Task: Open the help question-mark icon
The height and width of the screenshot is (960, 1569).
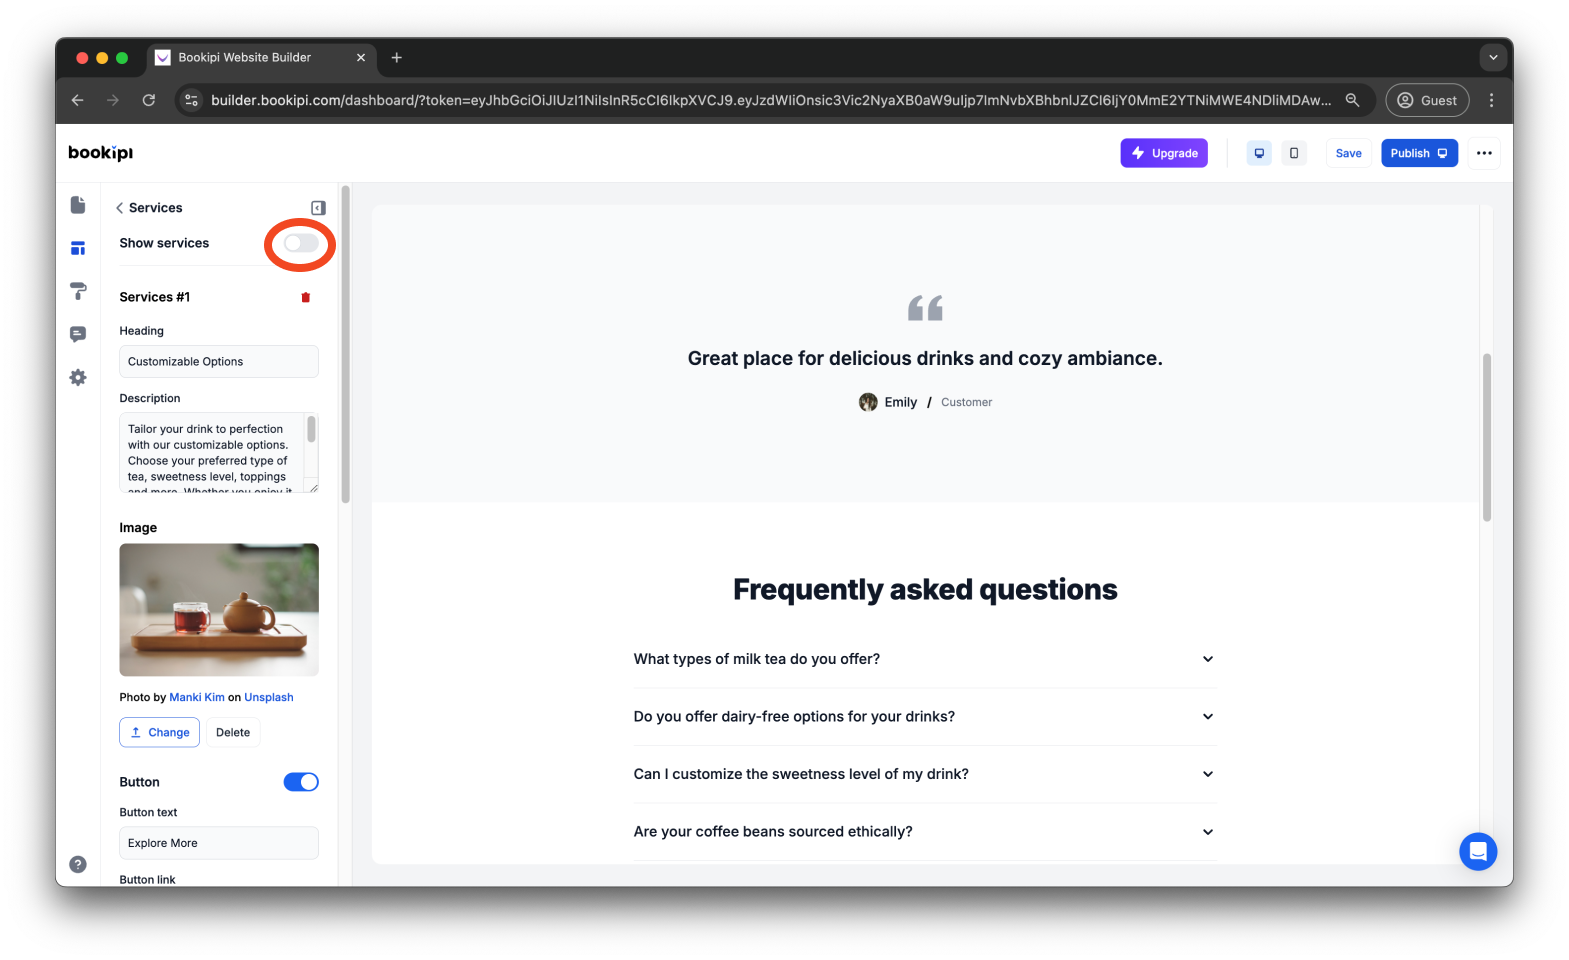Action: (78, 863)
